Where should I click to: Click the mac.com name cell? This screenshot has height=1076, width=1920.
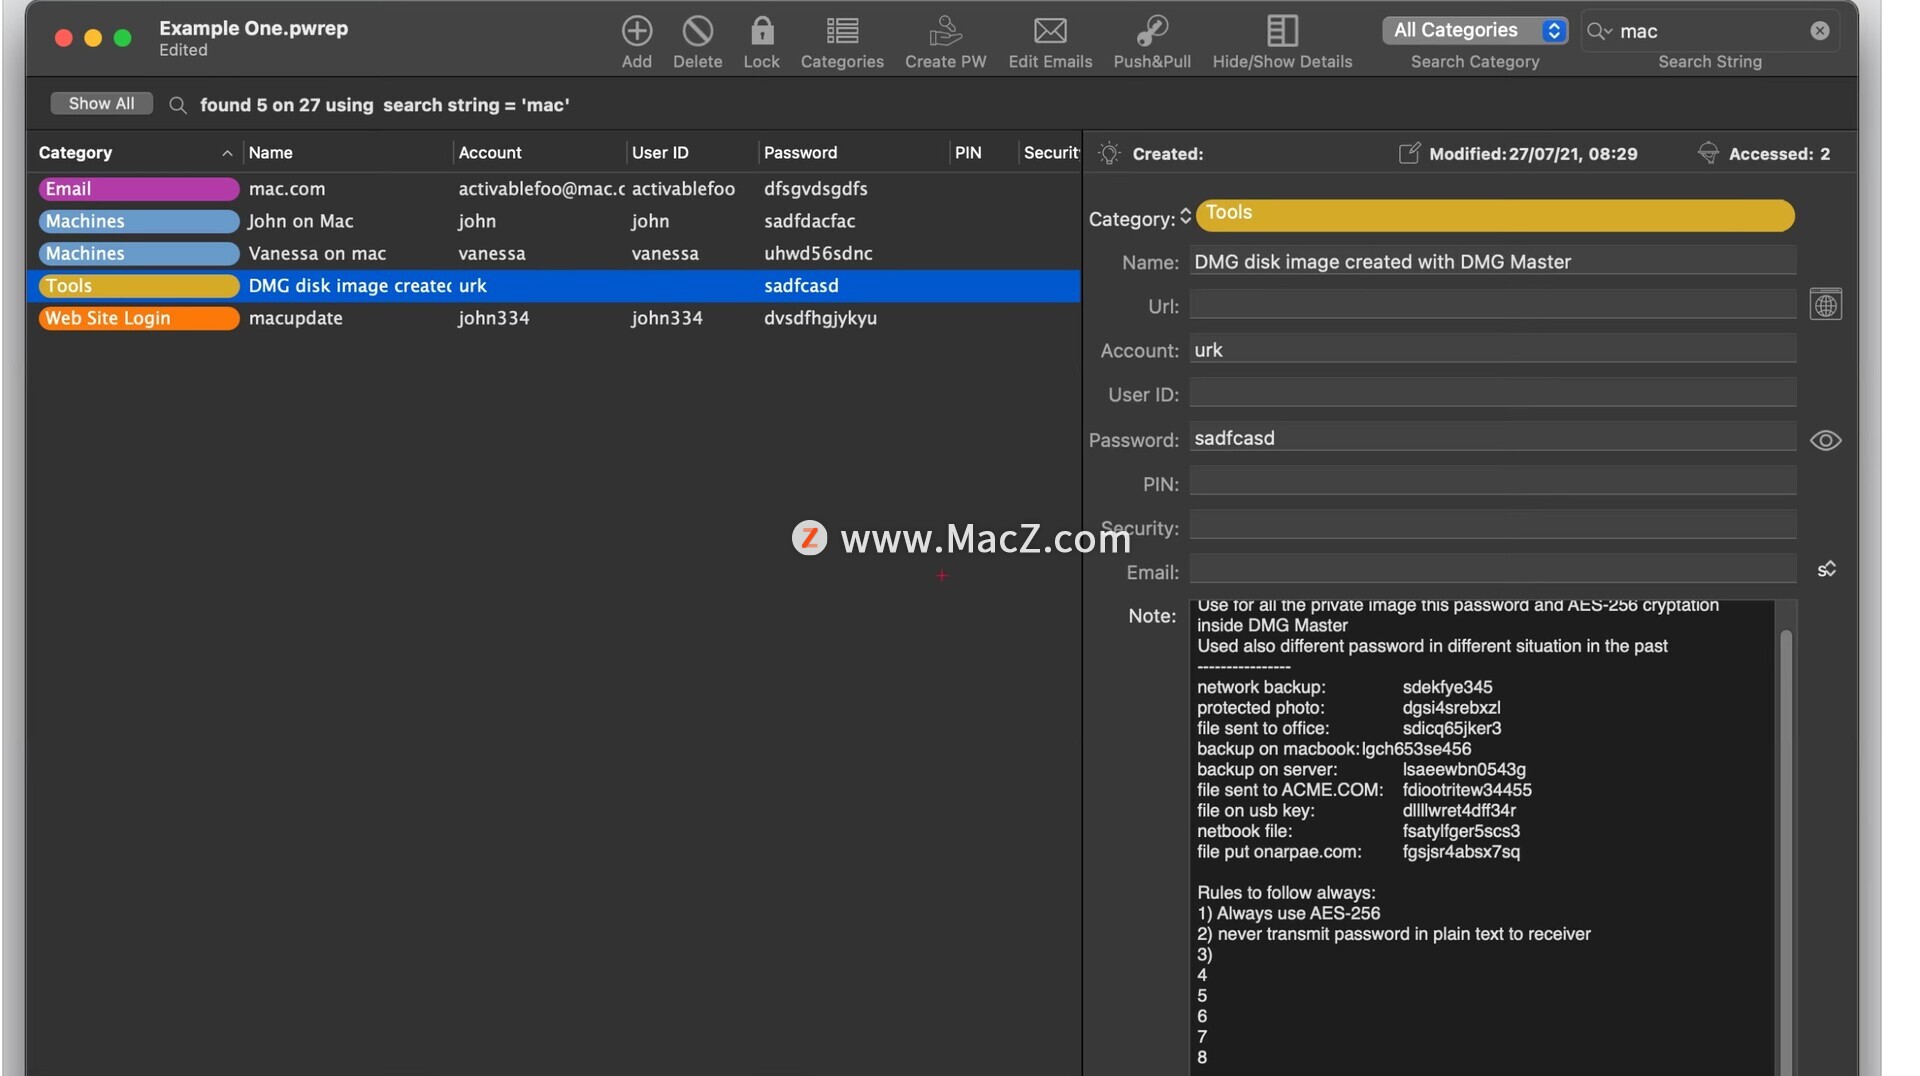pos(287,189)
